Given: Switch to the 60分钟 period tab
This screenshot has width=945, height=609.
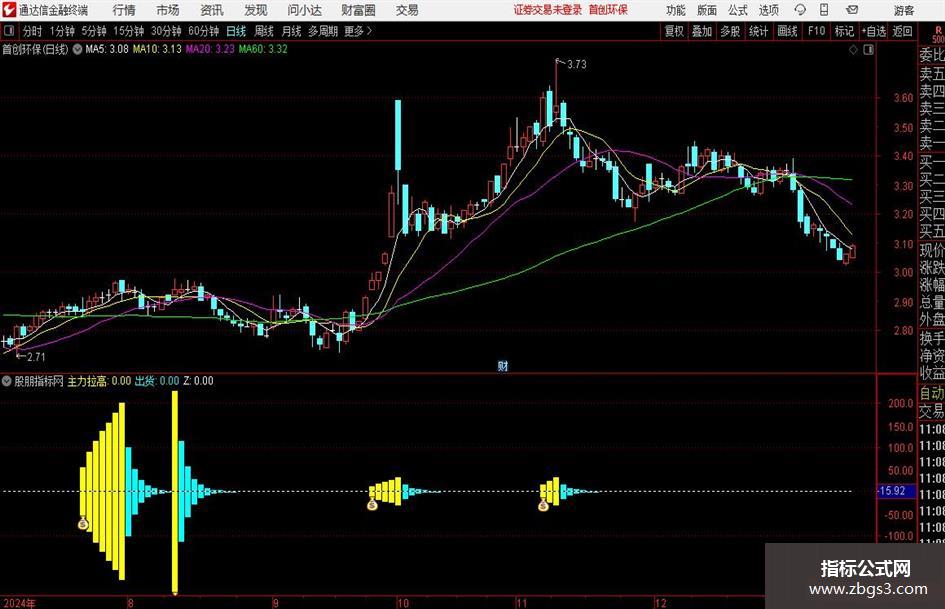Looking at the screenshot, I should click(x=203, y=31).
